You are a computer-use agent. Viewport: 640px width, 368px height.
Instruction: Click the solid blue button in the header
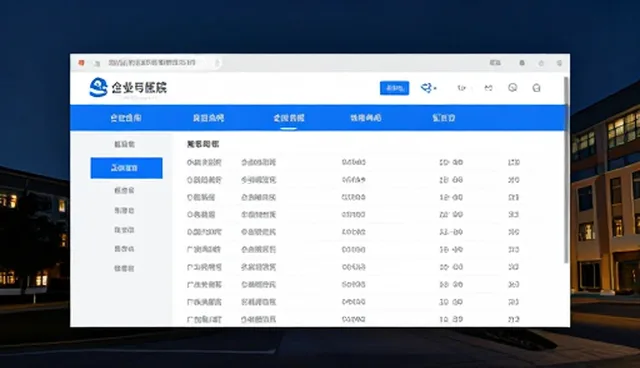click(x=394, y=88)
